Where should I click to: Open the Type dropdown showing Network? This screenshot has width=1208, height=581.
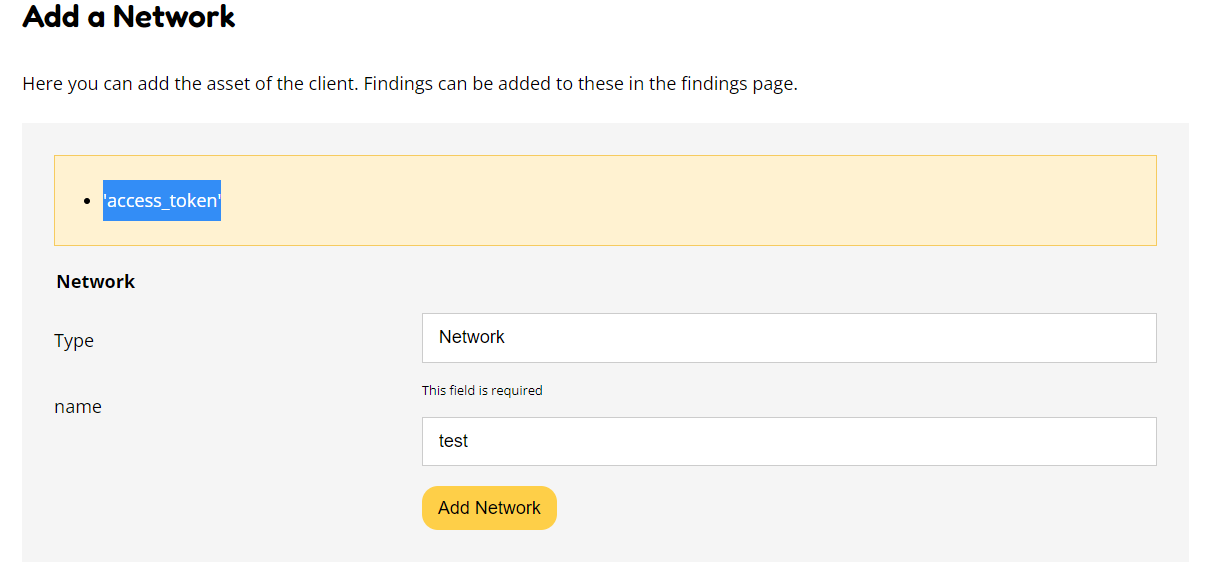(x=788, y=337)
